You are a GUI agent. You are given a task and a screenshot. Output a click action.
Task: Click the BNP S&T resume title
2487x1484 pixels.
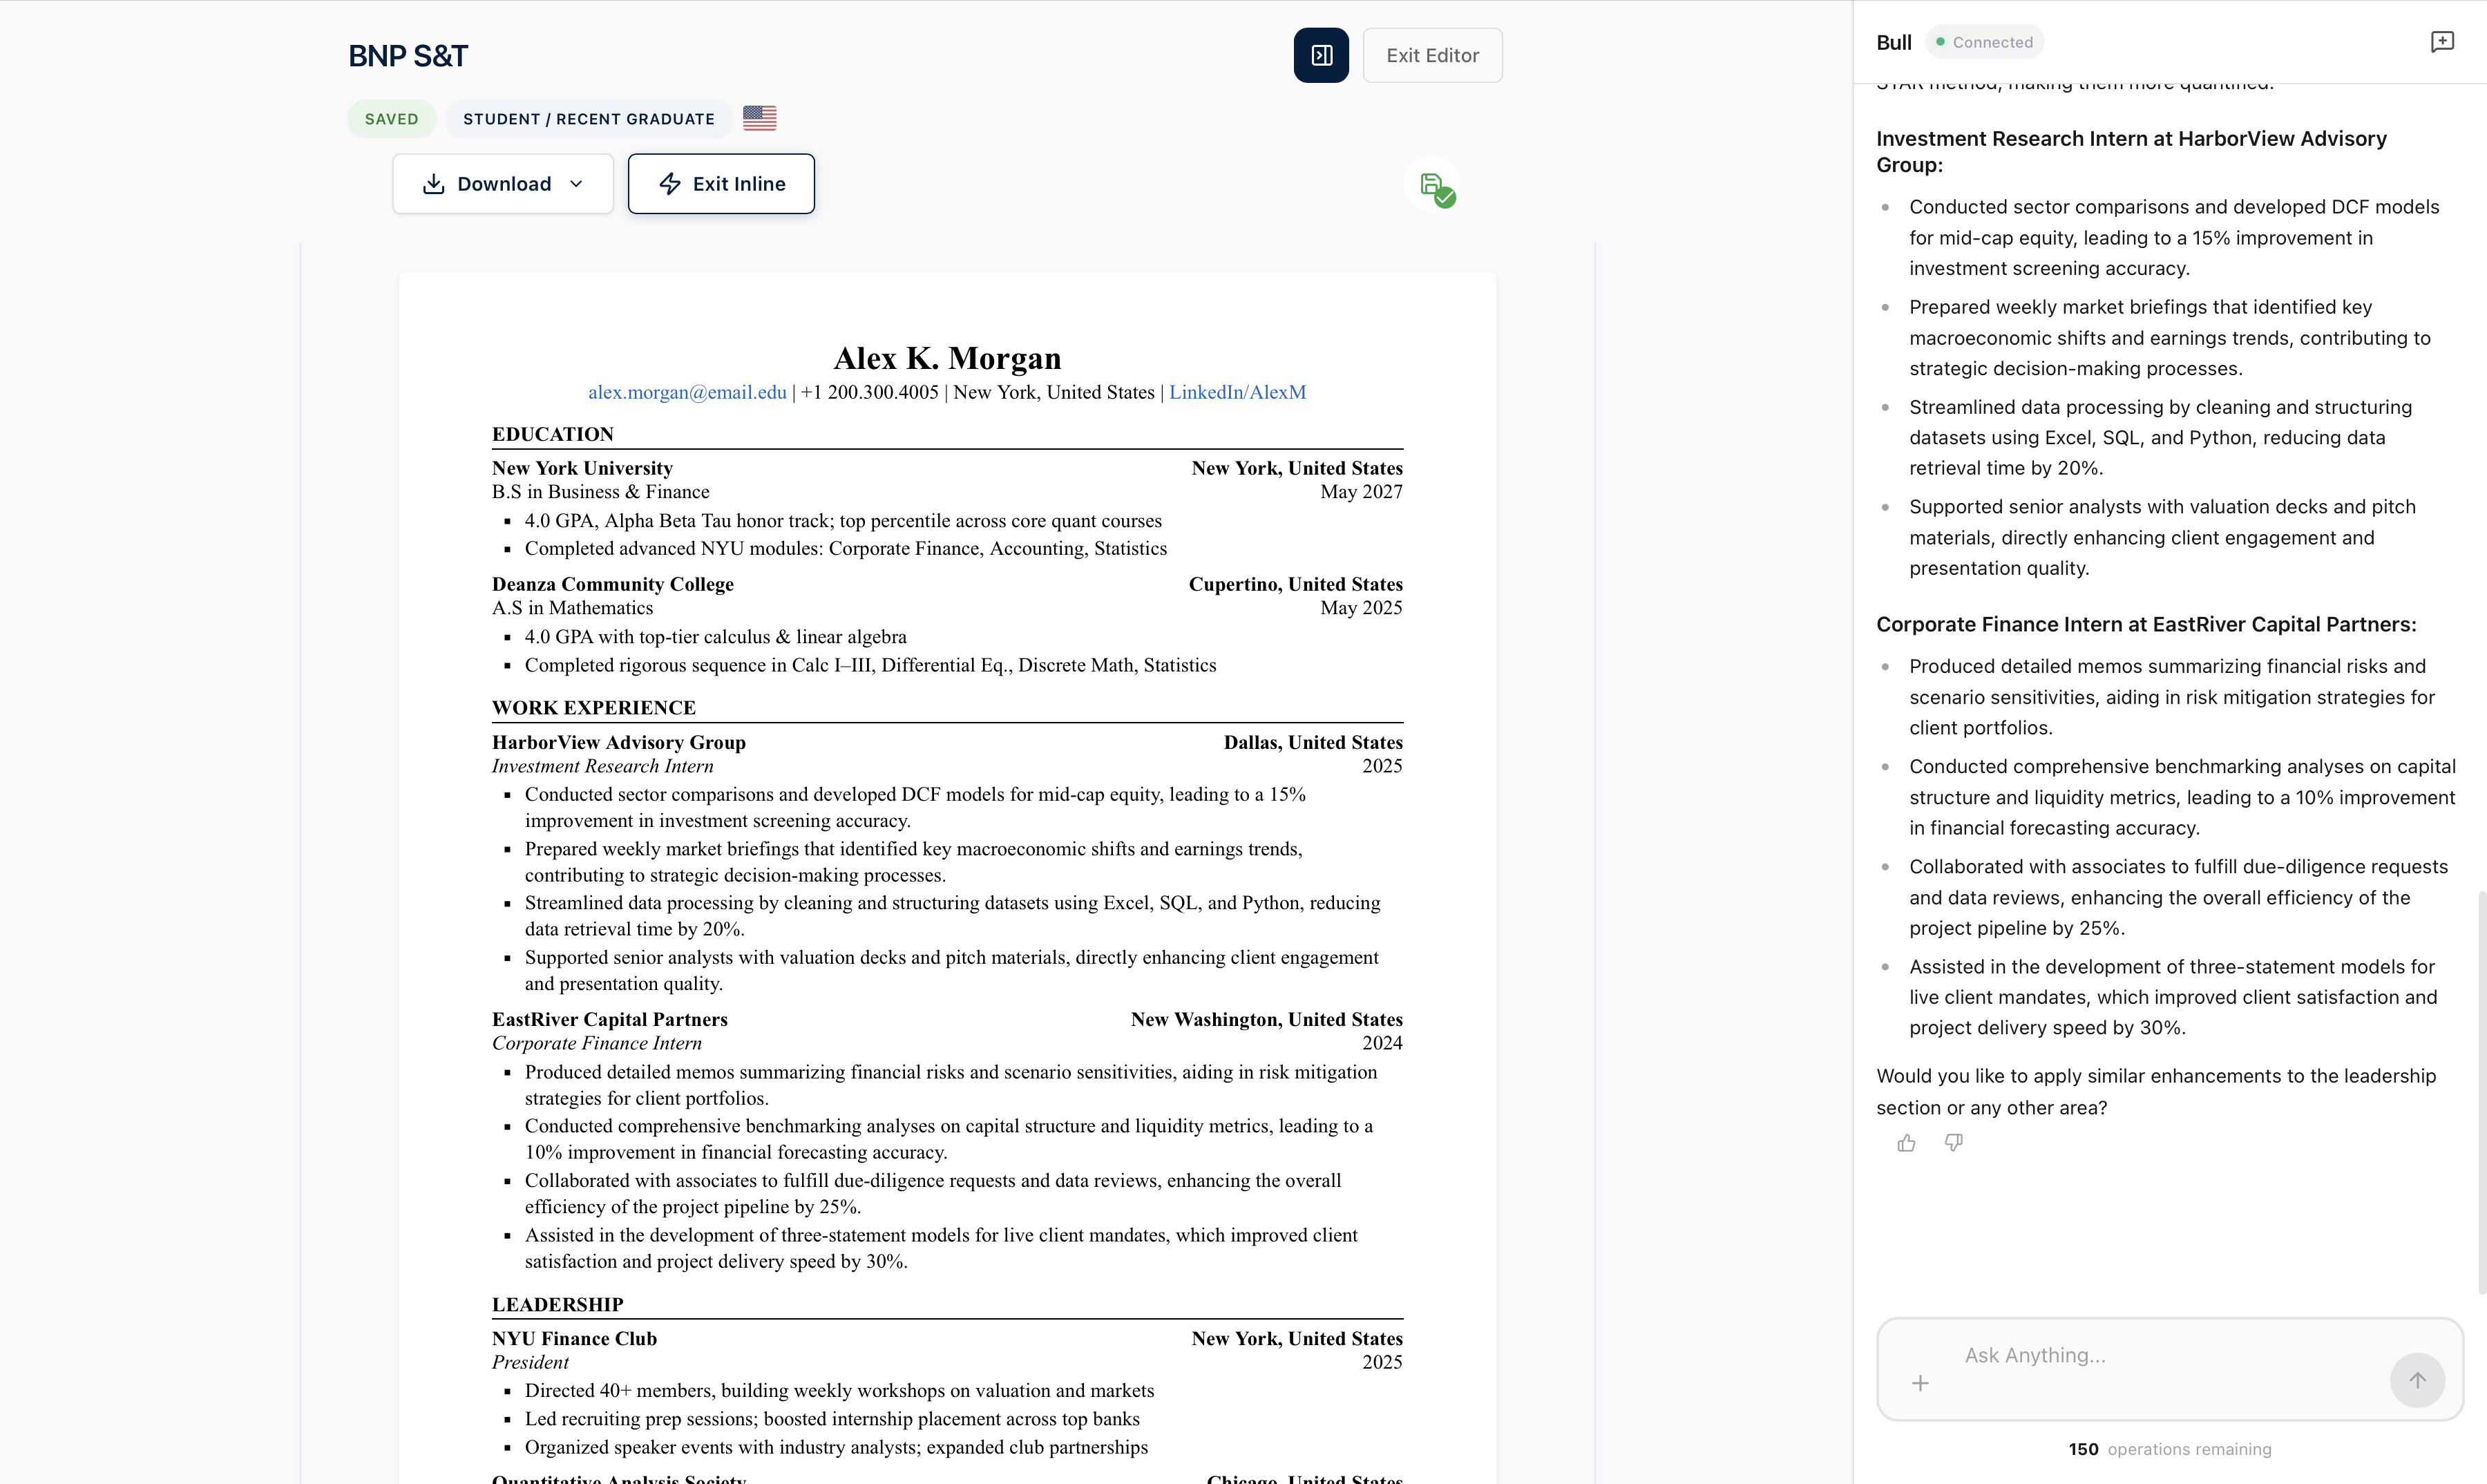[x=408, y=56]
